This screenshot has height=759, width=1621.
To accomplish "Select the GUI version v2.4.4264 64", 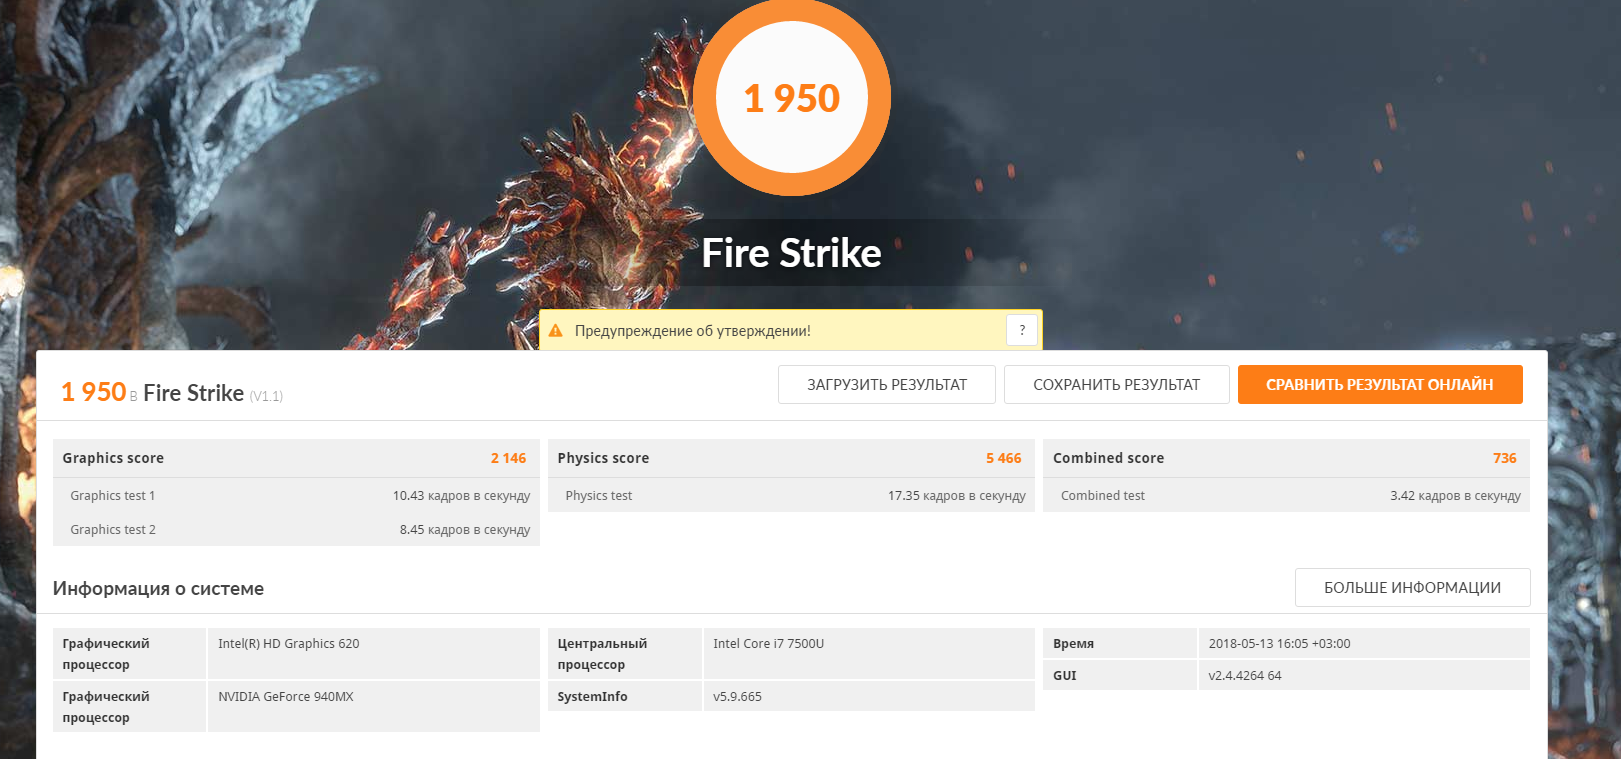I will (x=1245, y=676).
